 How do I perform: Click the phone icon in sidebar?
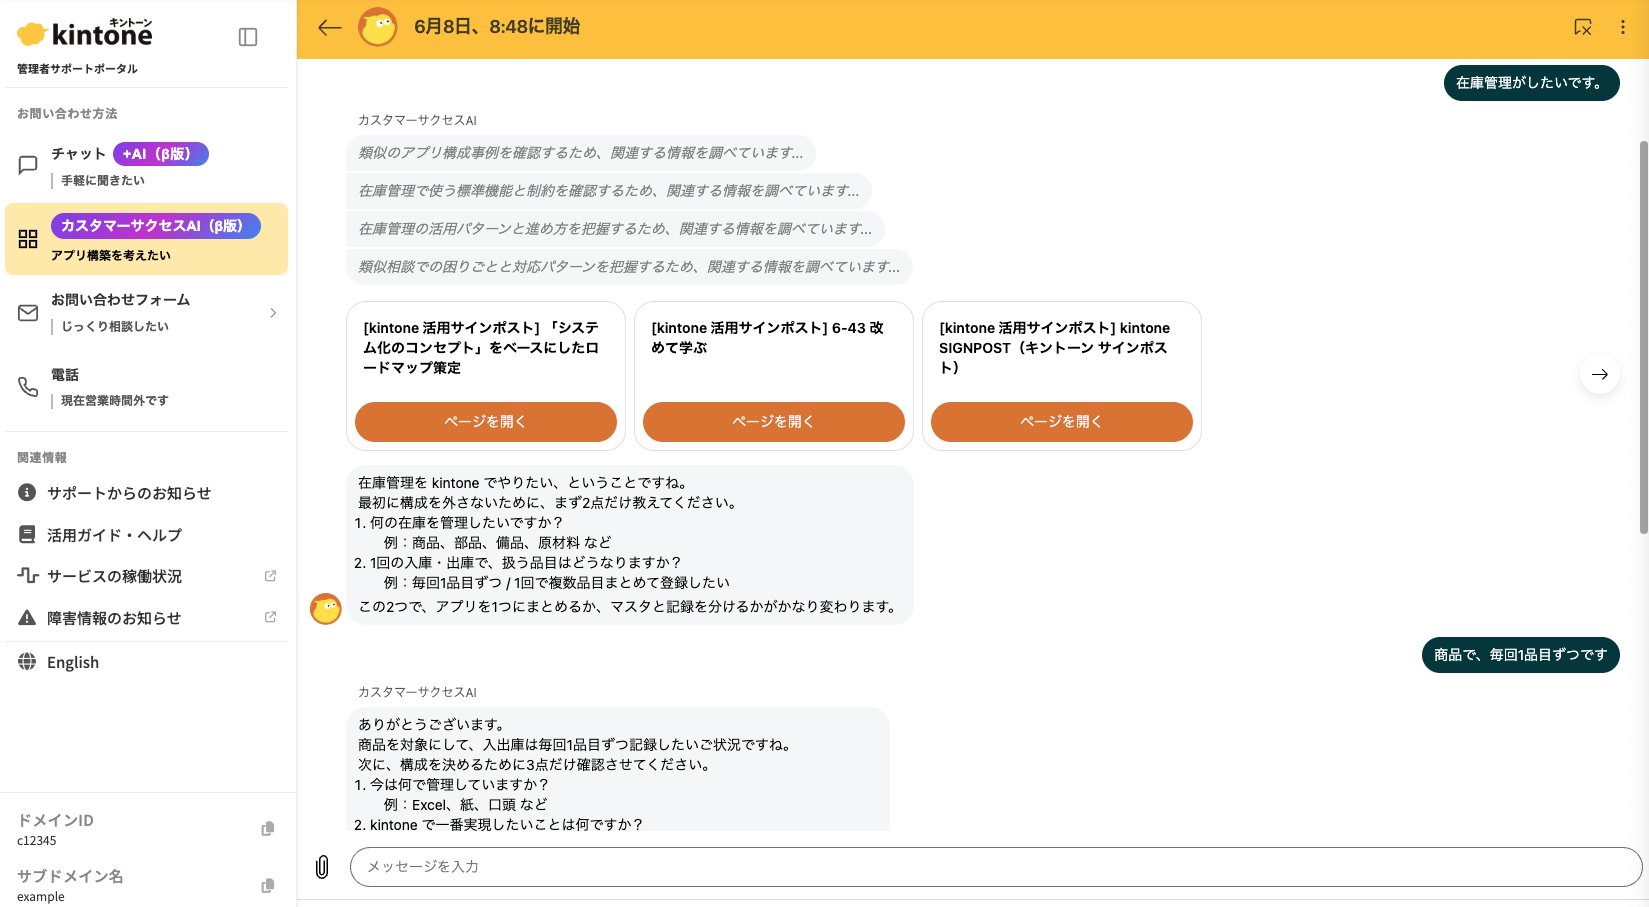coord(28,387)
